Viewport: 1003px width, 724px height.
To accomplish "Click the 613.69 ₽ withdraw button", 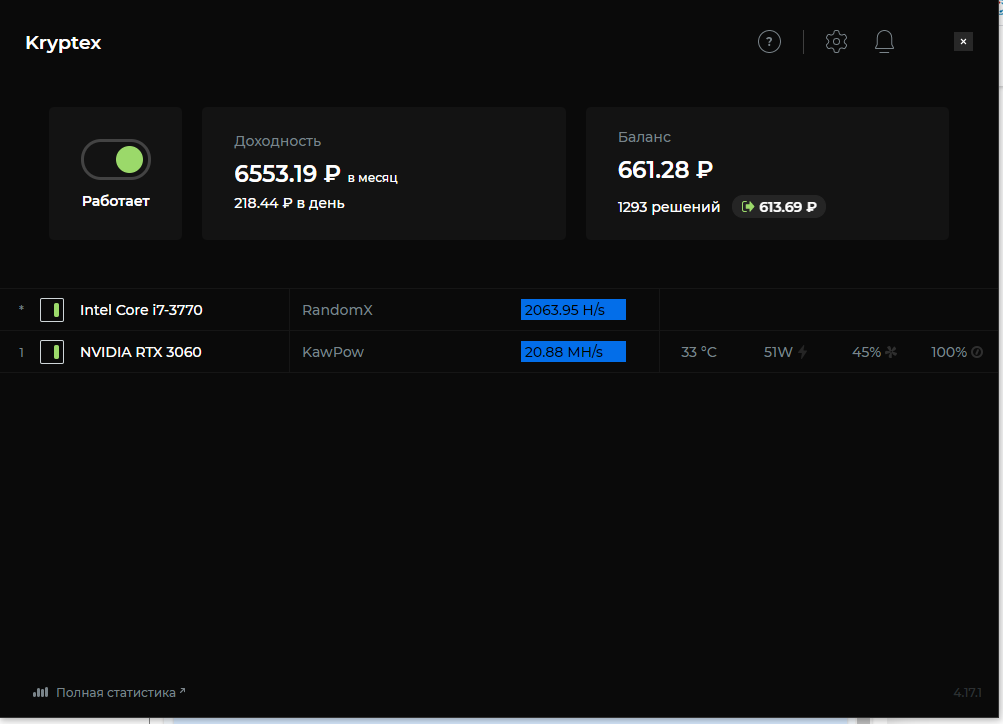I will point(778,207).
